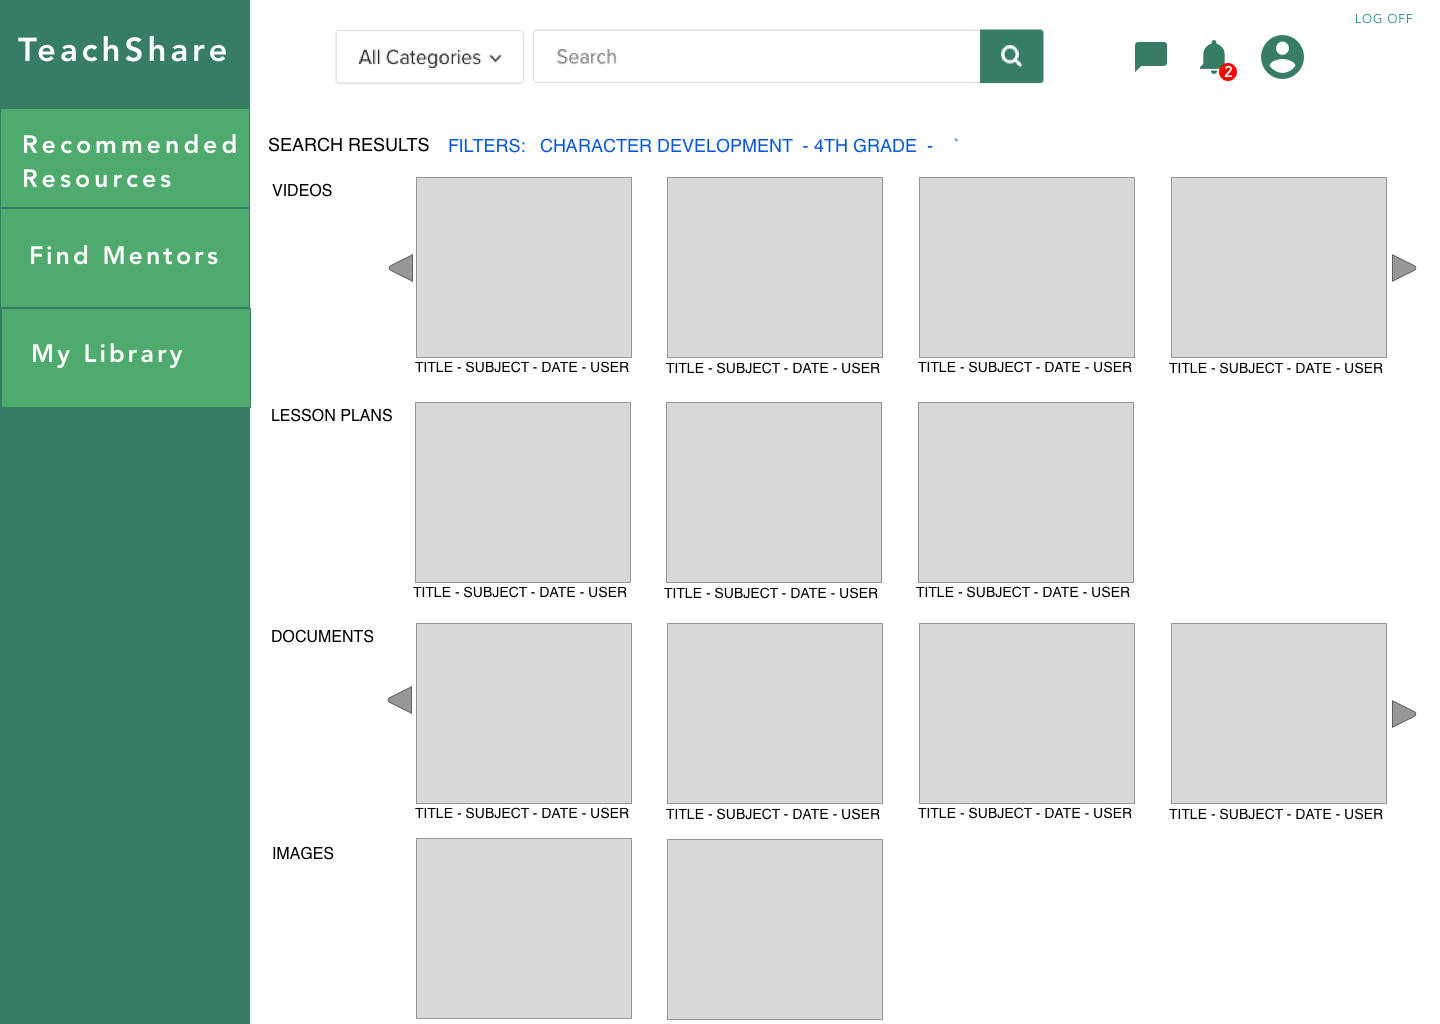The image size is (1440, 1024).
Task: Expand the All Categories dropdown
Action: point(429,57)
